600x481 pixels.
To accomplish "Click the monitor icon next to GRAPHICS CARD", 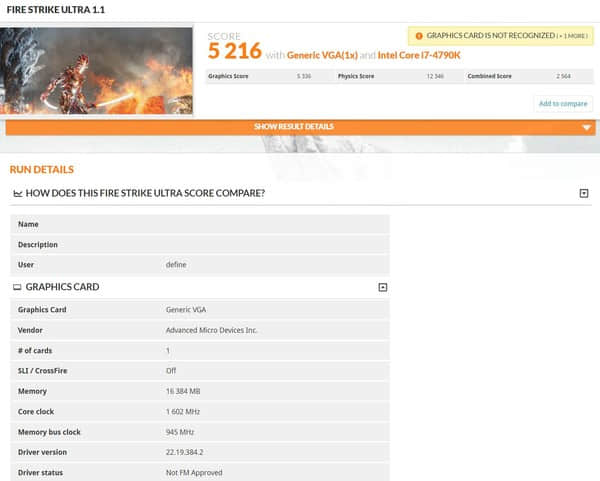I will (x=17, y=287).
